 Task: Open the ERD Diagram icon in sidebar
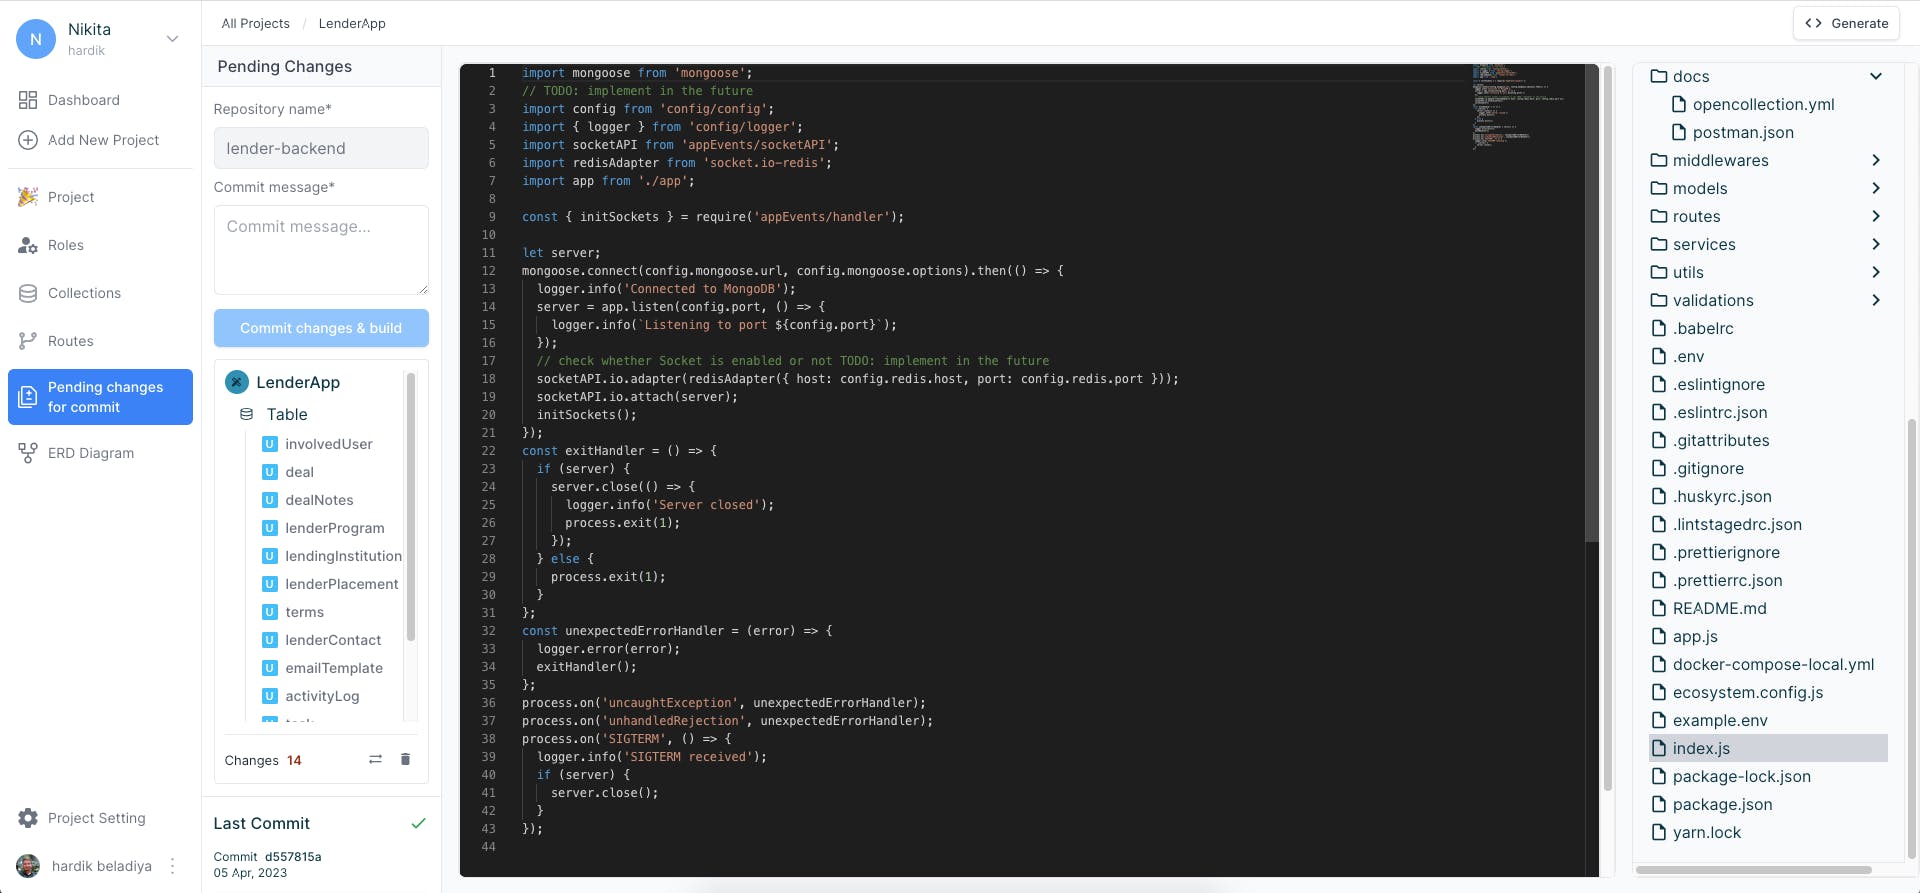tap(28, 453)
